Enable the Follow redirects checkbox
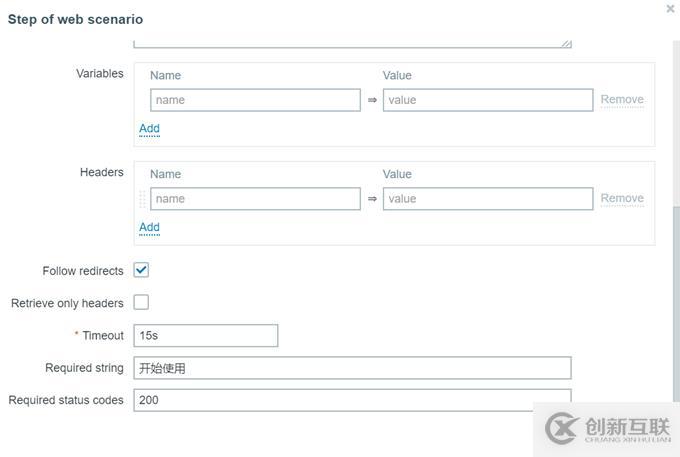Viewport: 680px width, 457px height. [141, 271]
